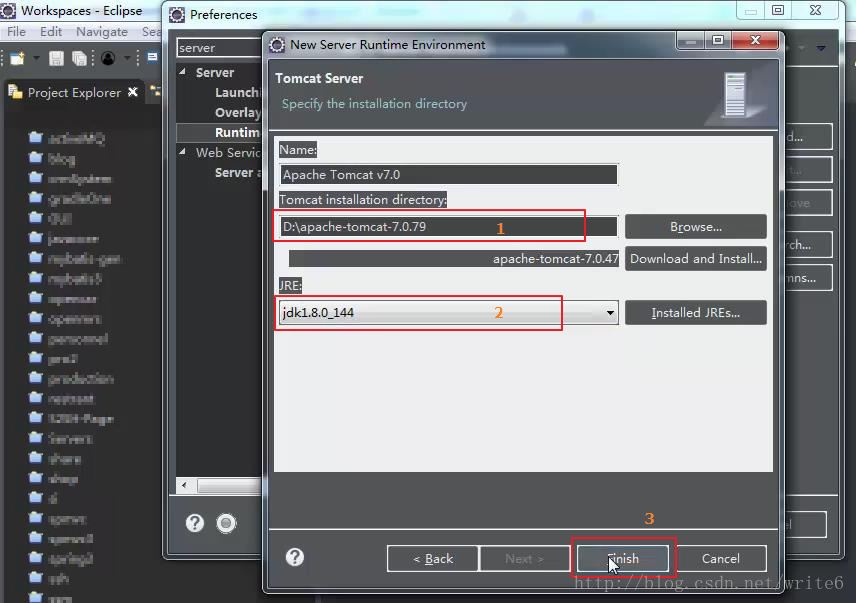Close the Project Explorer view tab
This screenshot has height=603, width=856.
coord(133,93)
